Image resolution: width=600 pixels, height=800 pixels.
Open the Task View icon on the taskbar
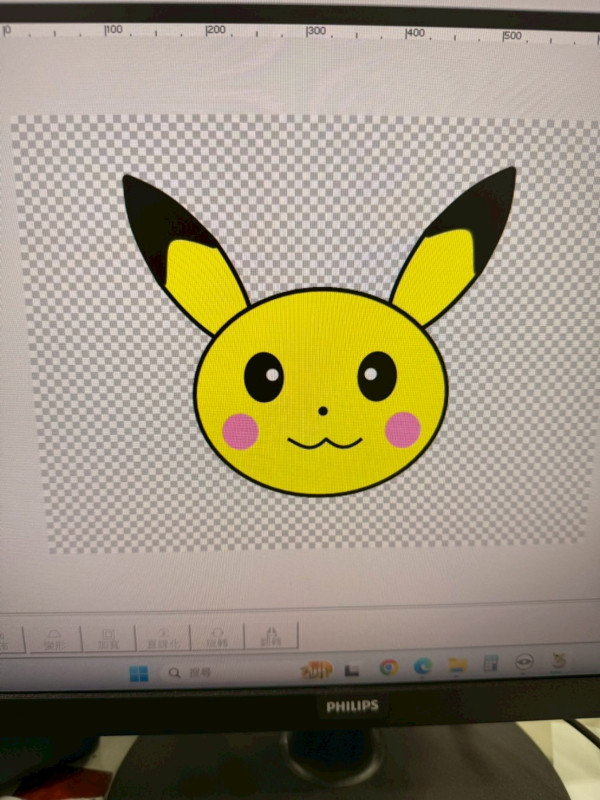point(351,670)
